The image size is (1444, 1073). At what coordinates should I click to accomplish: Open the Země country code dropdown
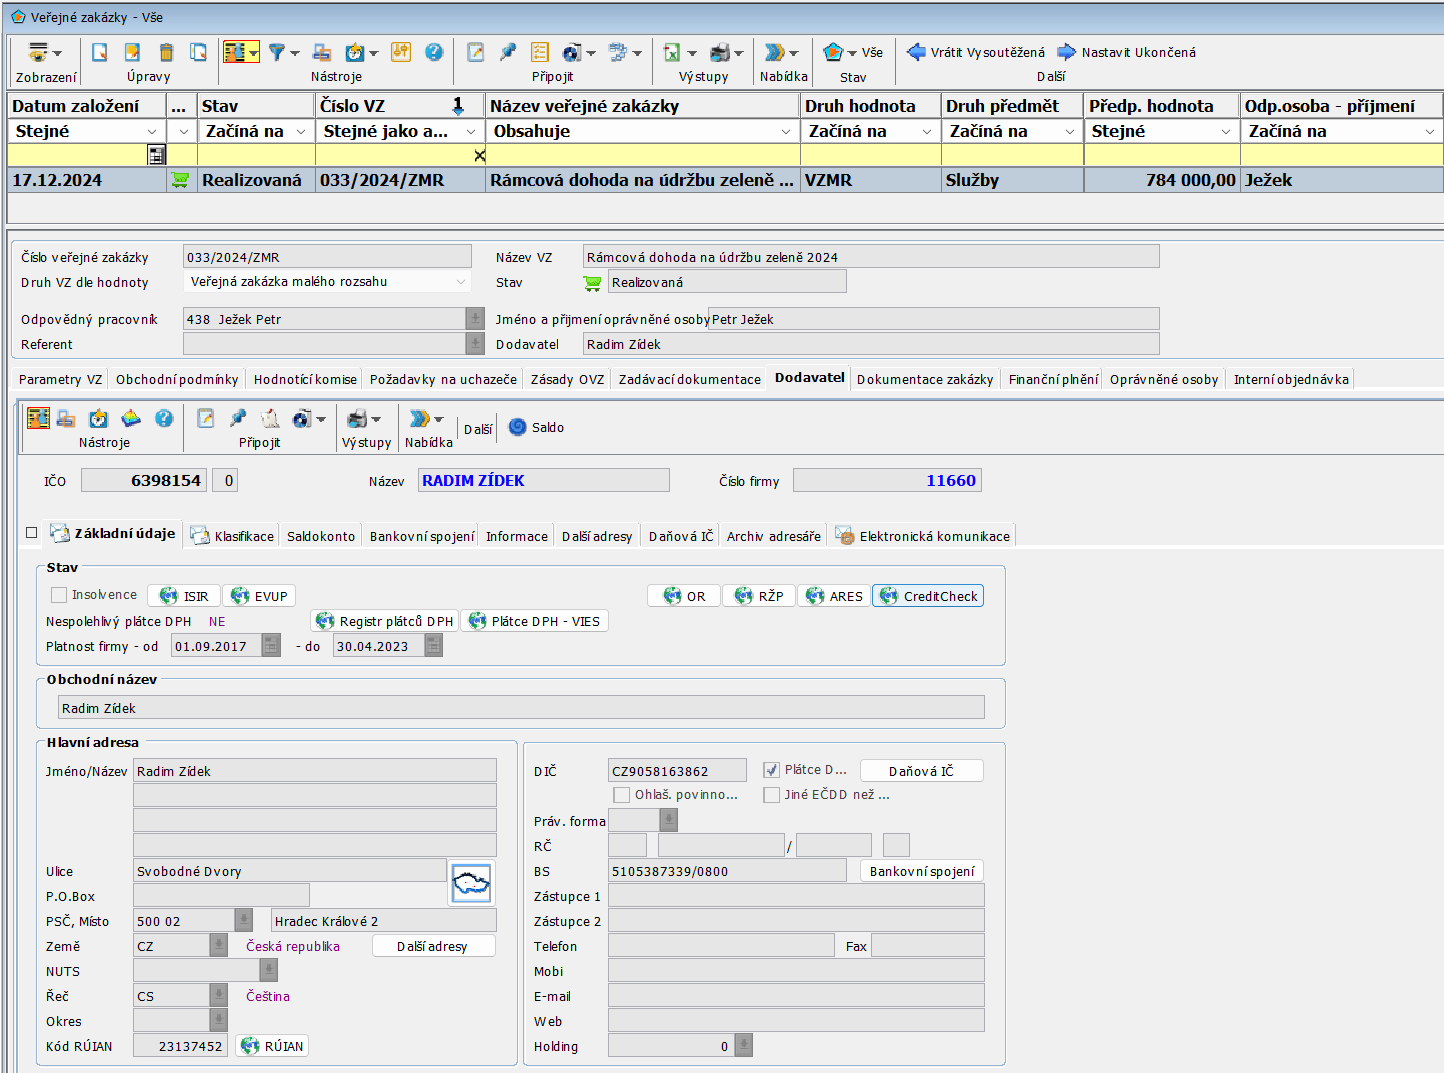pos(219,946)
